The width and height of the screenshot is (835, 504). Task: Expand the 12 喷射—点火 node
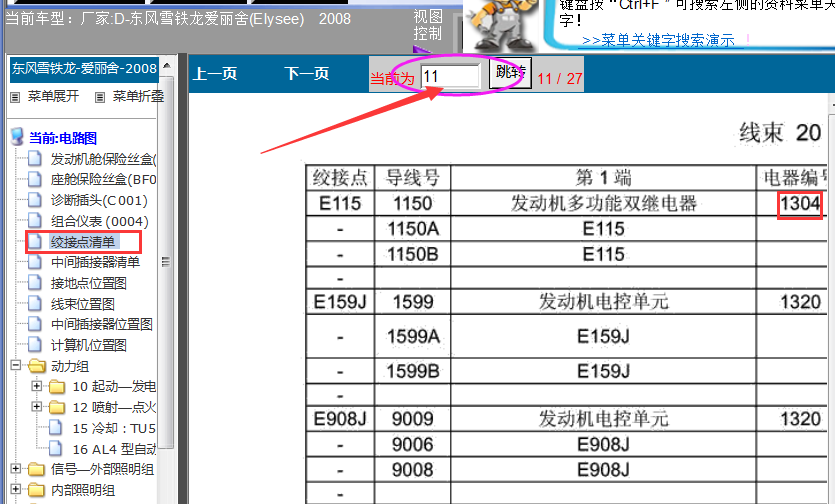[x=36, y=407]
